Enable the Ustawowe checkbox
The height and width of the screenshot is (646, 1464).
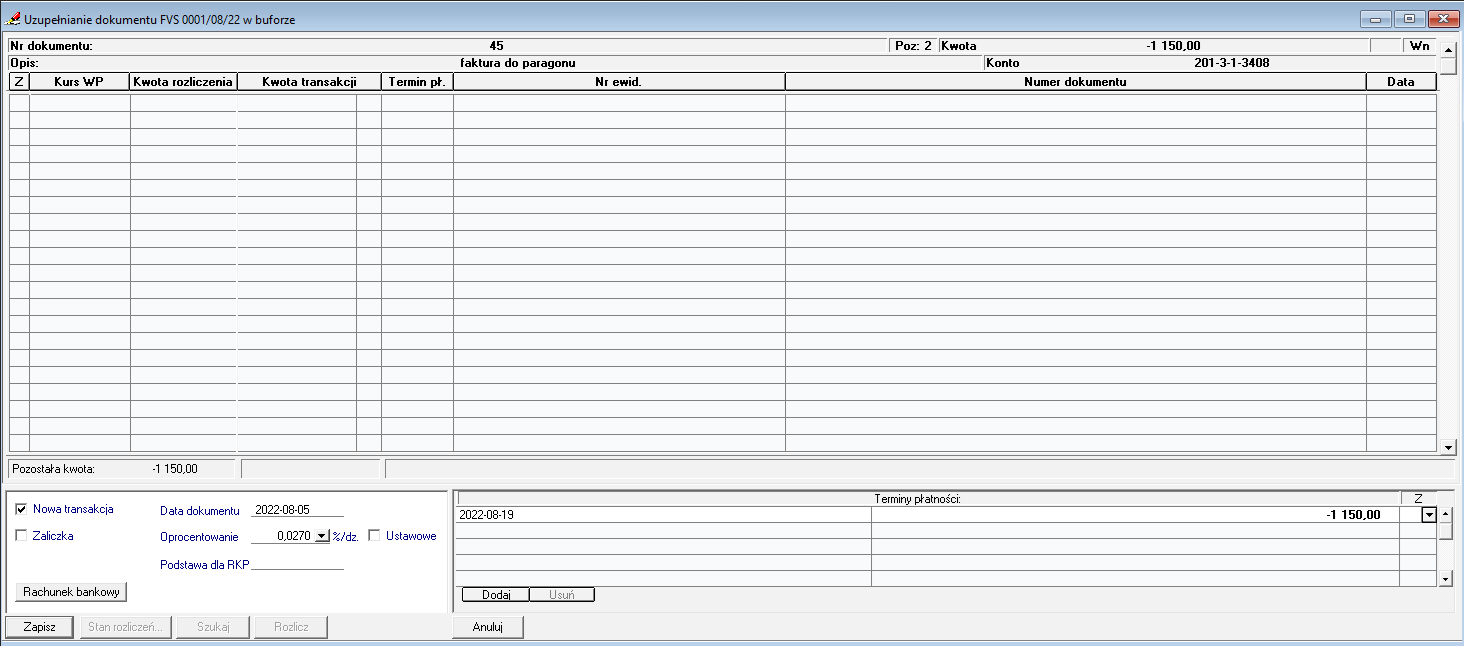pos(374,536)
